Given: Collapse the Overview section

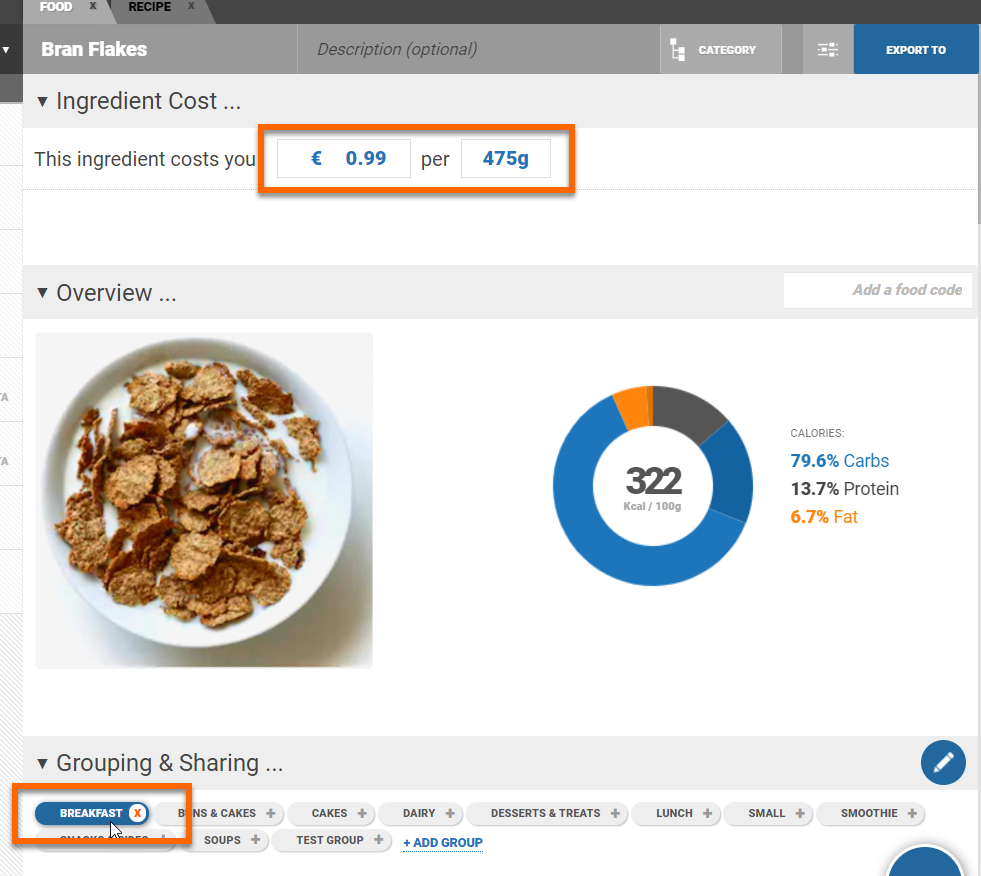Looking at the screenshot, I should [41, 293].
